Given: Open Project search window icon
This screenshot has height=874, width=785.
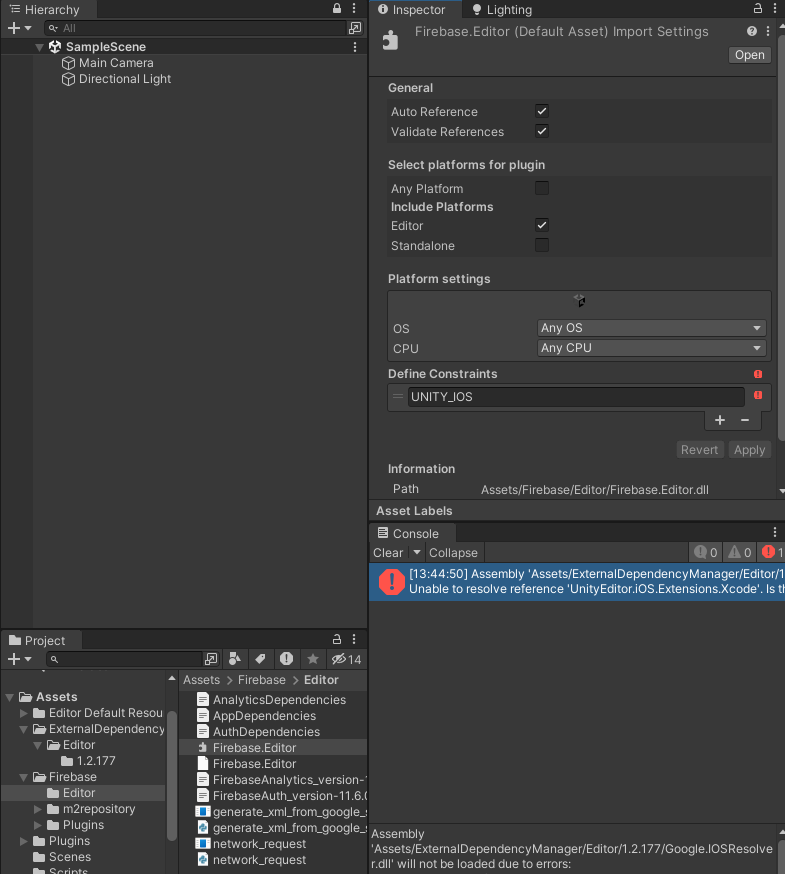Looking at the screenshot, I should coord(211,659).
